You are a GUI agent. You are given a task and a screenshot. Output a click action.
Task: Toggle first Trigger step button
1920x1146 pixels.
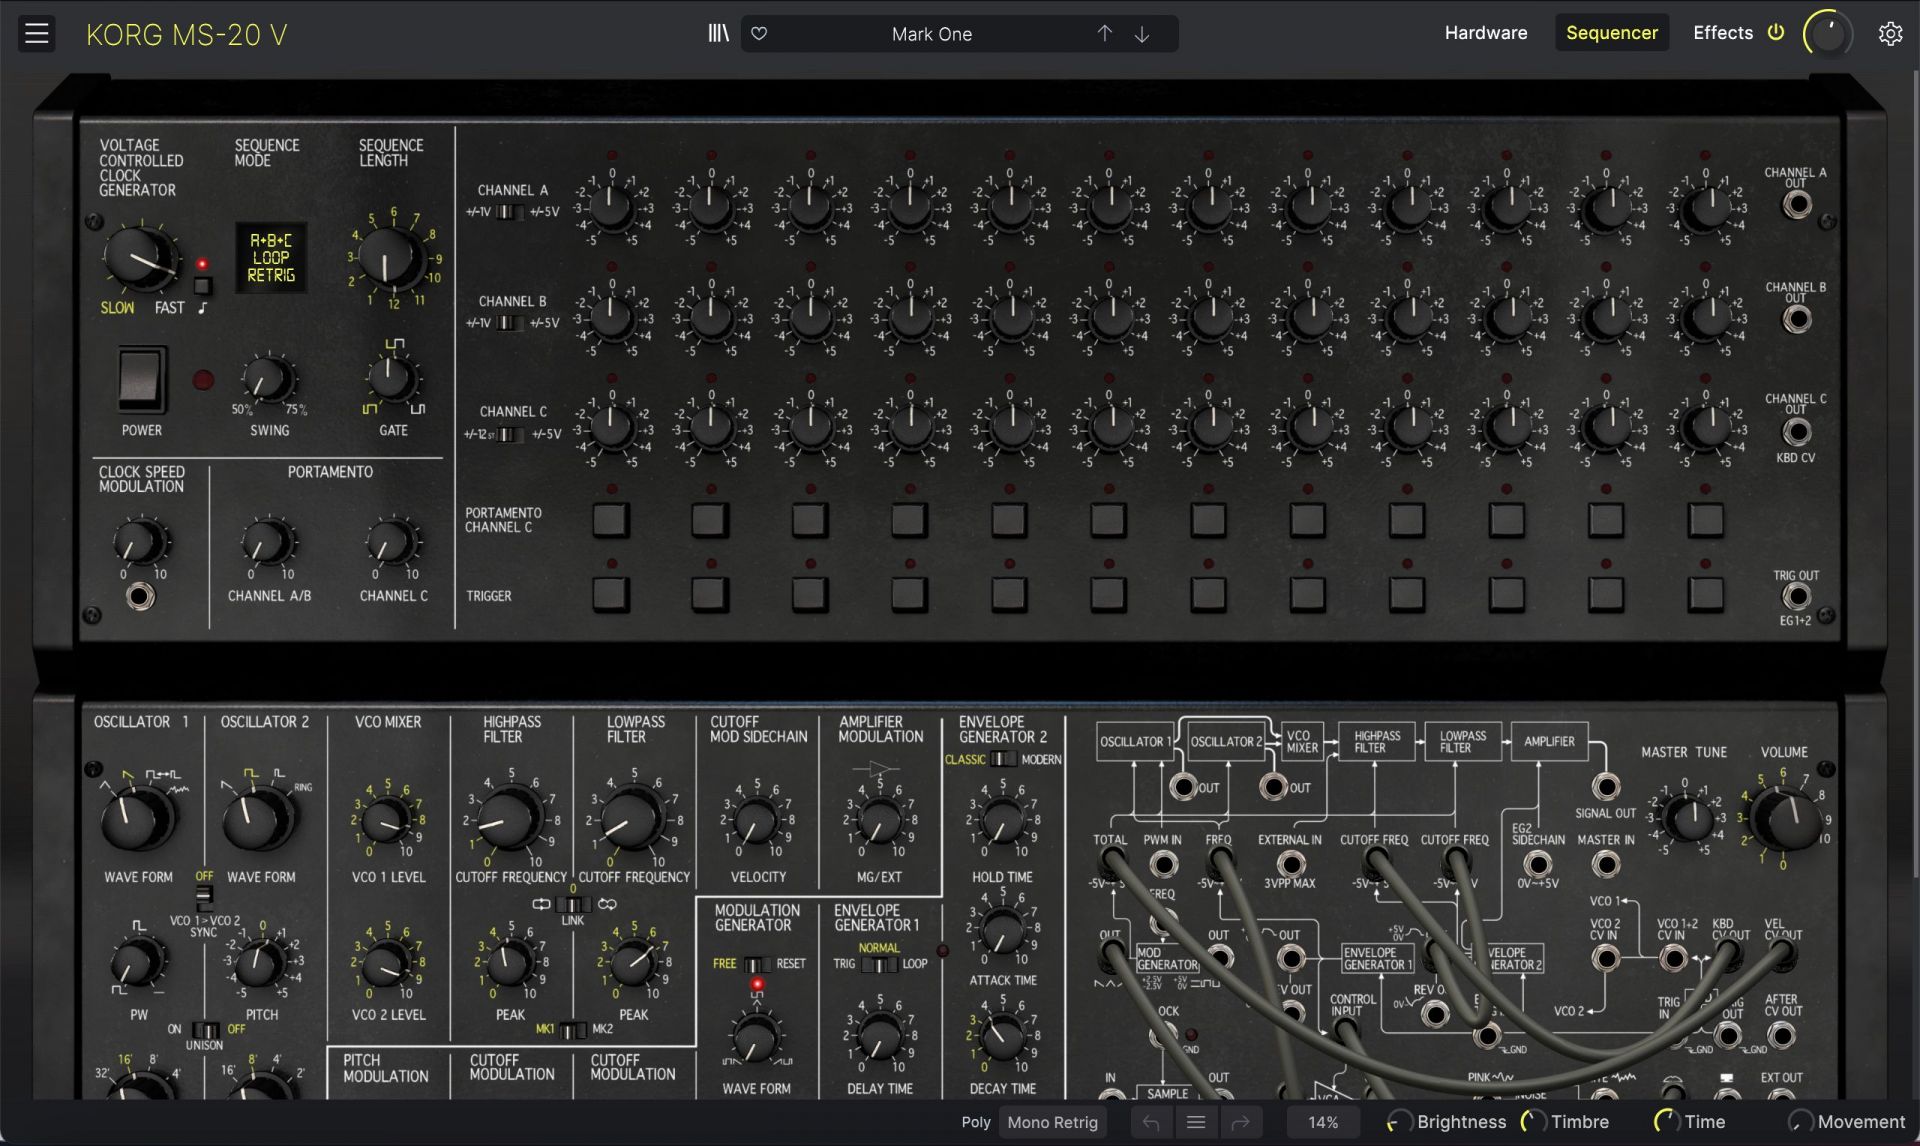(611, 594)
